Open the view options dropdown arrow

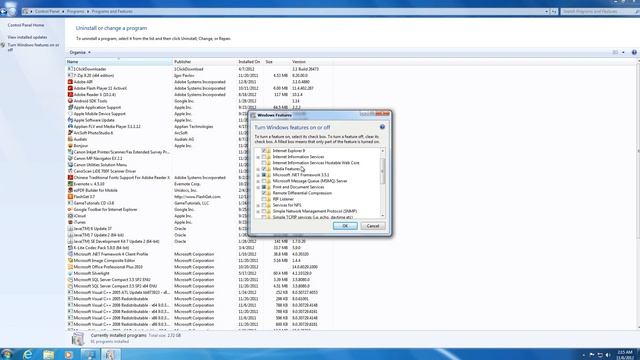623,52
